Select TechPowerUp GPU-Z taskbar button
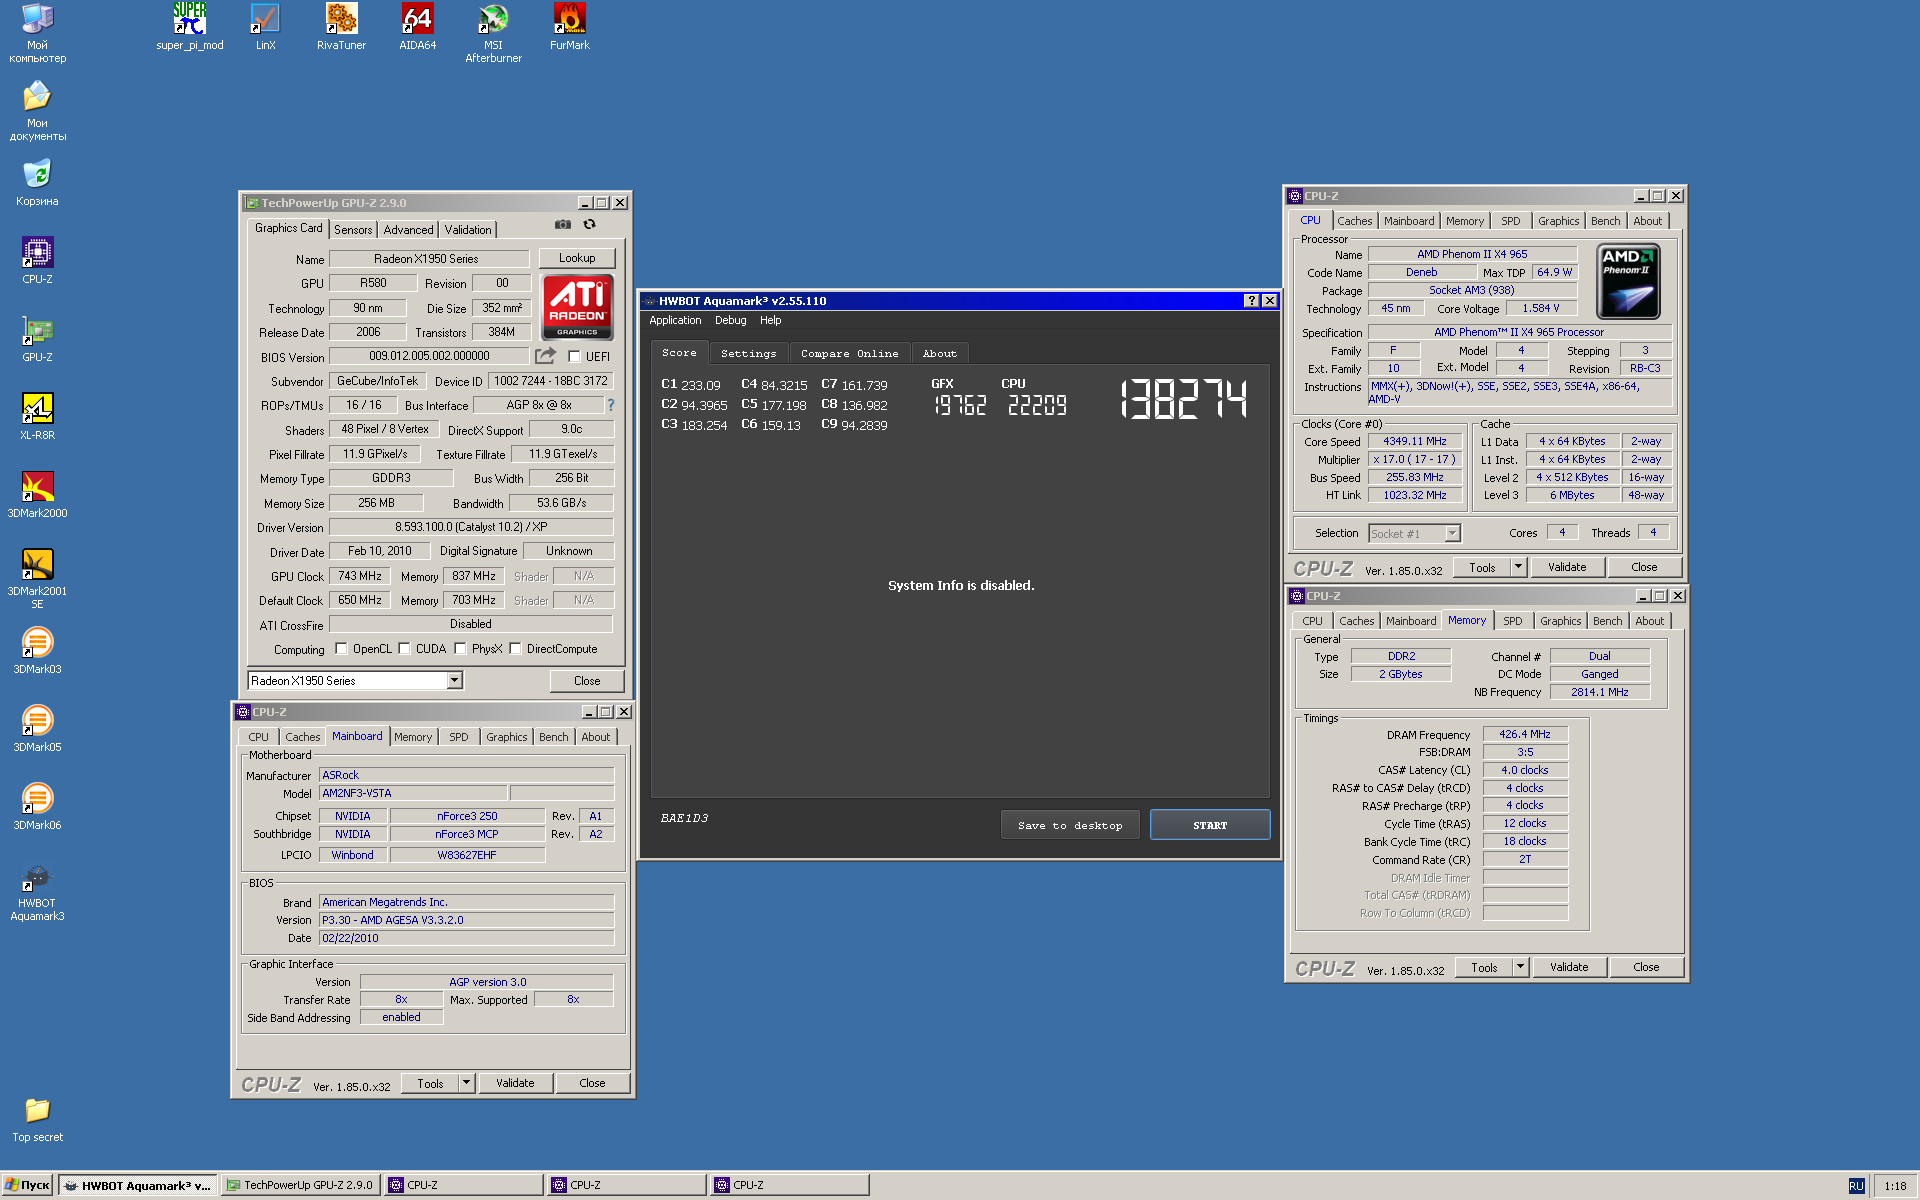This screenshot has height=1200, width=1920. 301,1185
